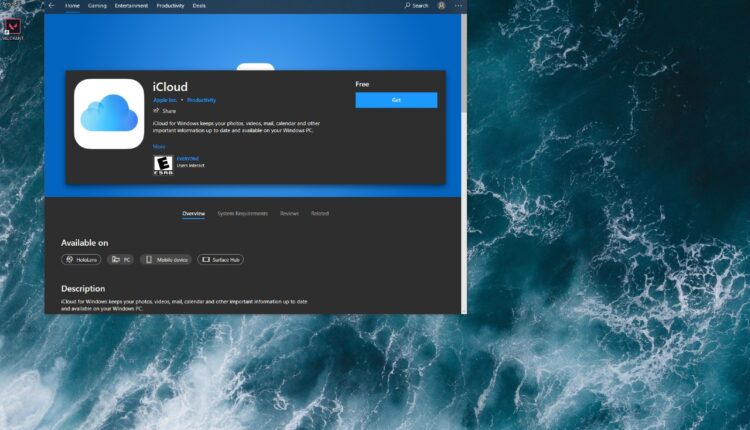Select the Surface Hub device chip
750x430 pixels.
click(220, 259)
